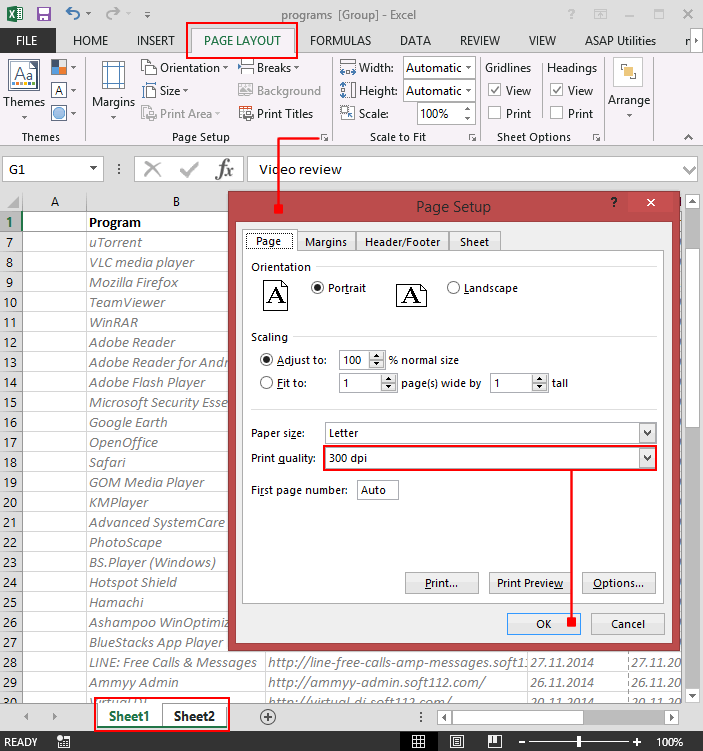Image resolution: width=703 pixels, height=751 pixels.
Task: Open the Print quality dropdown
Action: [x=647, y=458]
